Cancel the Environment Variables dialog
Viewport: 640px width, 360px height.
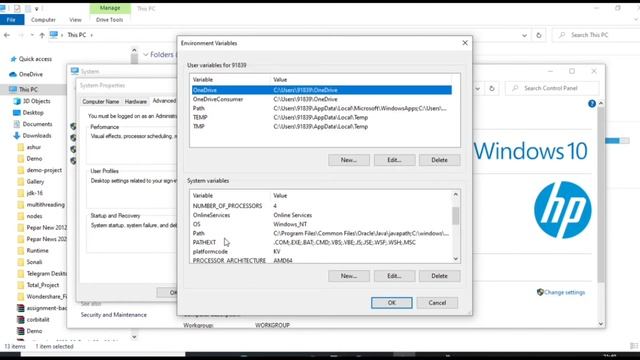coord(437,302)
